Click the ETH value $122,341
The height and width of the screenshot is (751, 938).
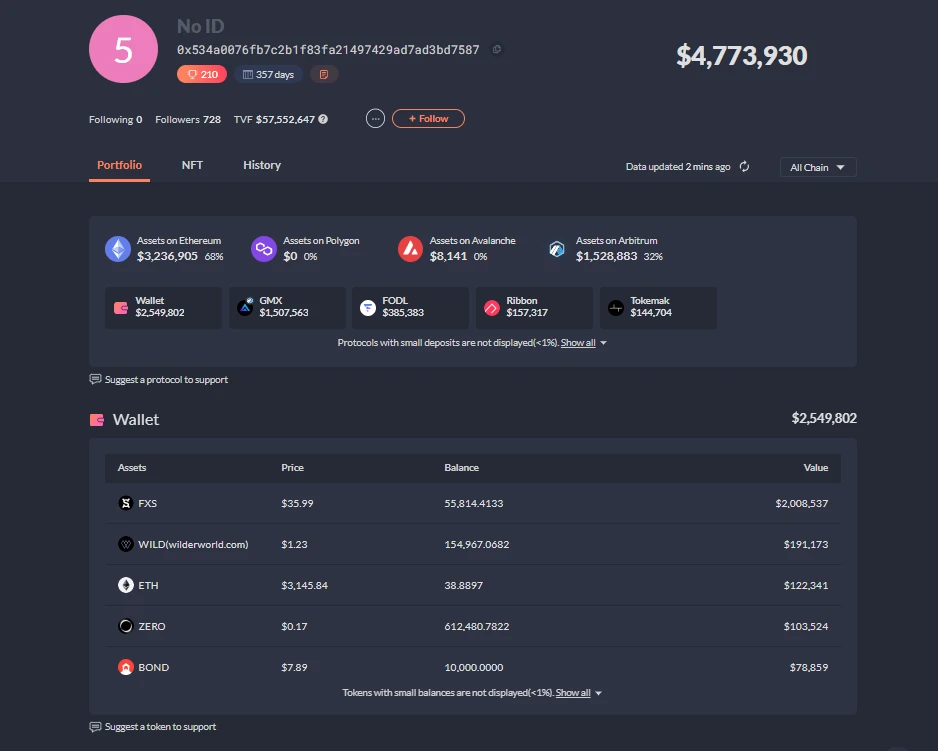806,585
